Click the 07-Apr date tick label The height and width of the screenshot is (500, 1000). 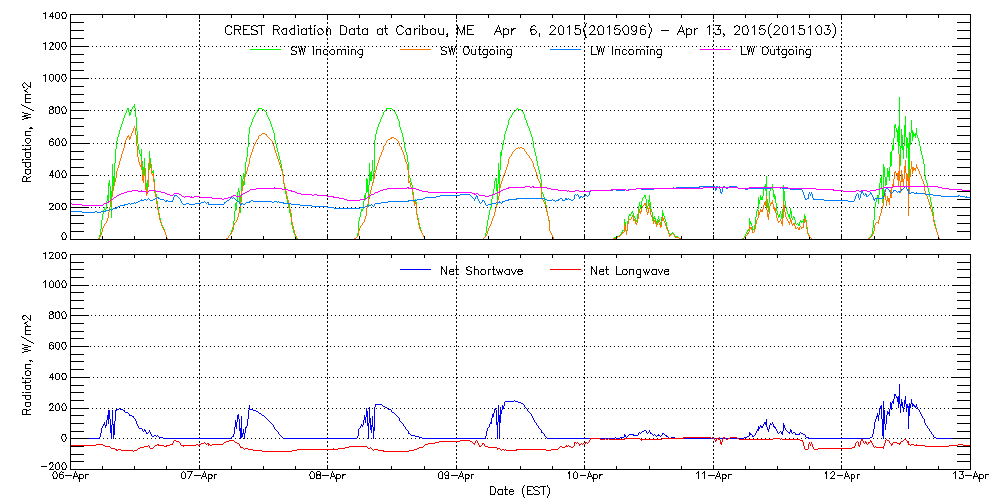click(x=200, y=477)
